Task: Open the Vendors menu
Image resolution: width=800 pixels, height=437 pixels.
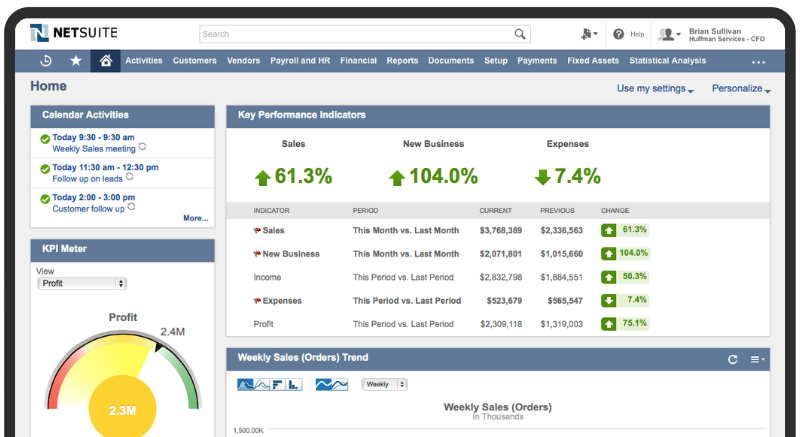Action: 243,61
